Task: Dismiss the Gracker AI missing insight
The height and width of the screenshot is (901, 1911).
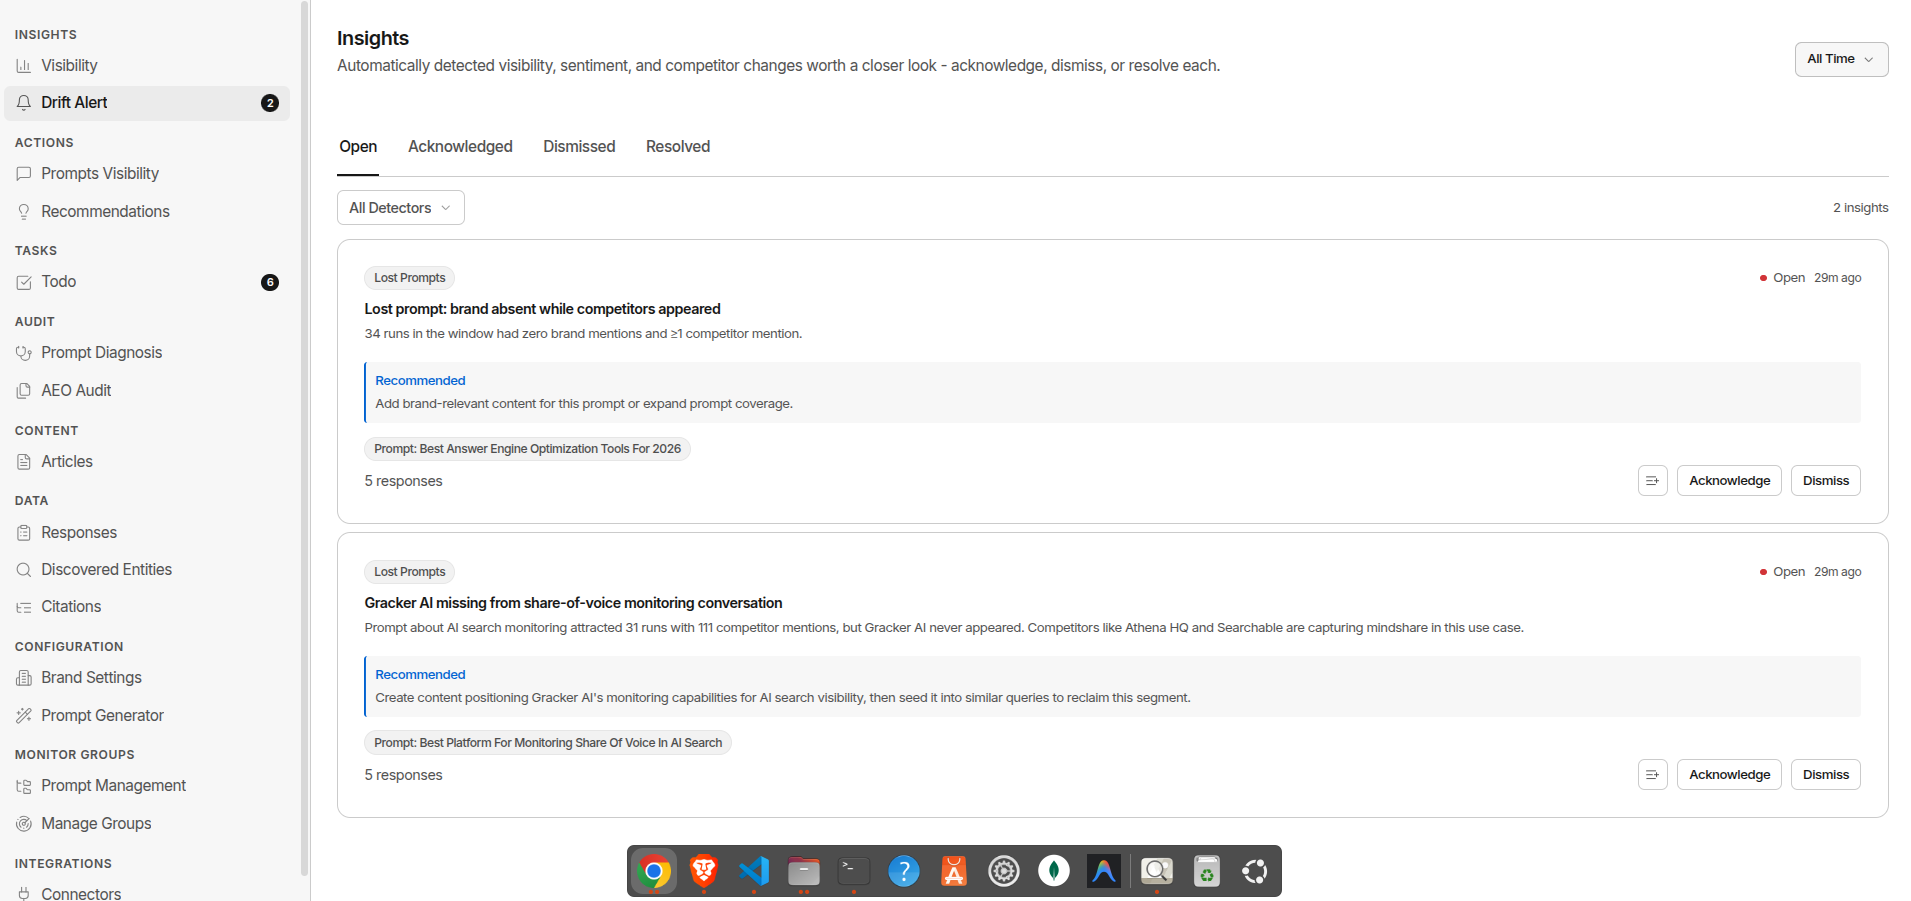Action: (x=1825, y=775)
